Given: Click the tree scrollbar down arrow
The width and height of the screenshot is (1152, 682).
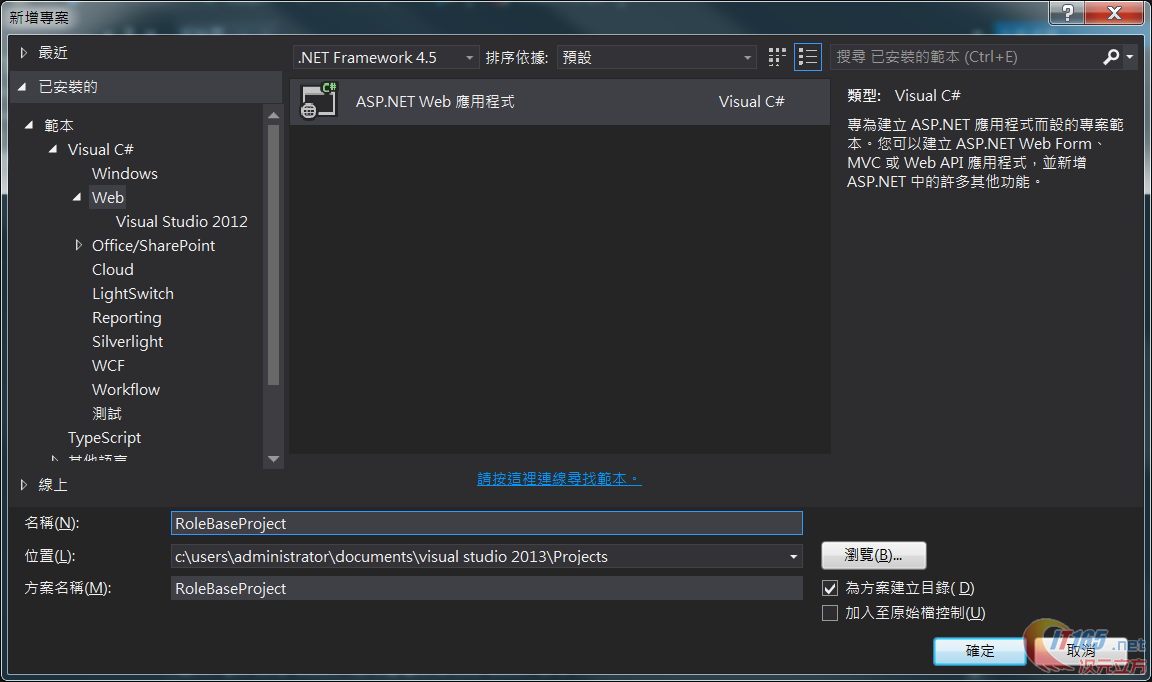Looking at the screenshot, I should pyautogui.click(x=273, y=459).
